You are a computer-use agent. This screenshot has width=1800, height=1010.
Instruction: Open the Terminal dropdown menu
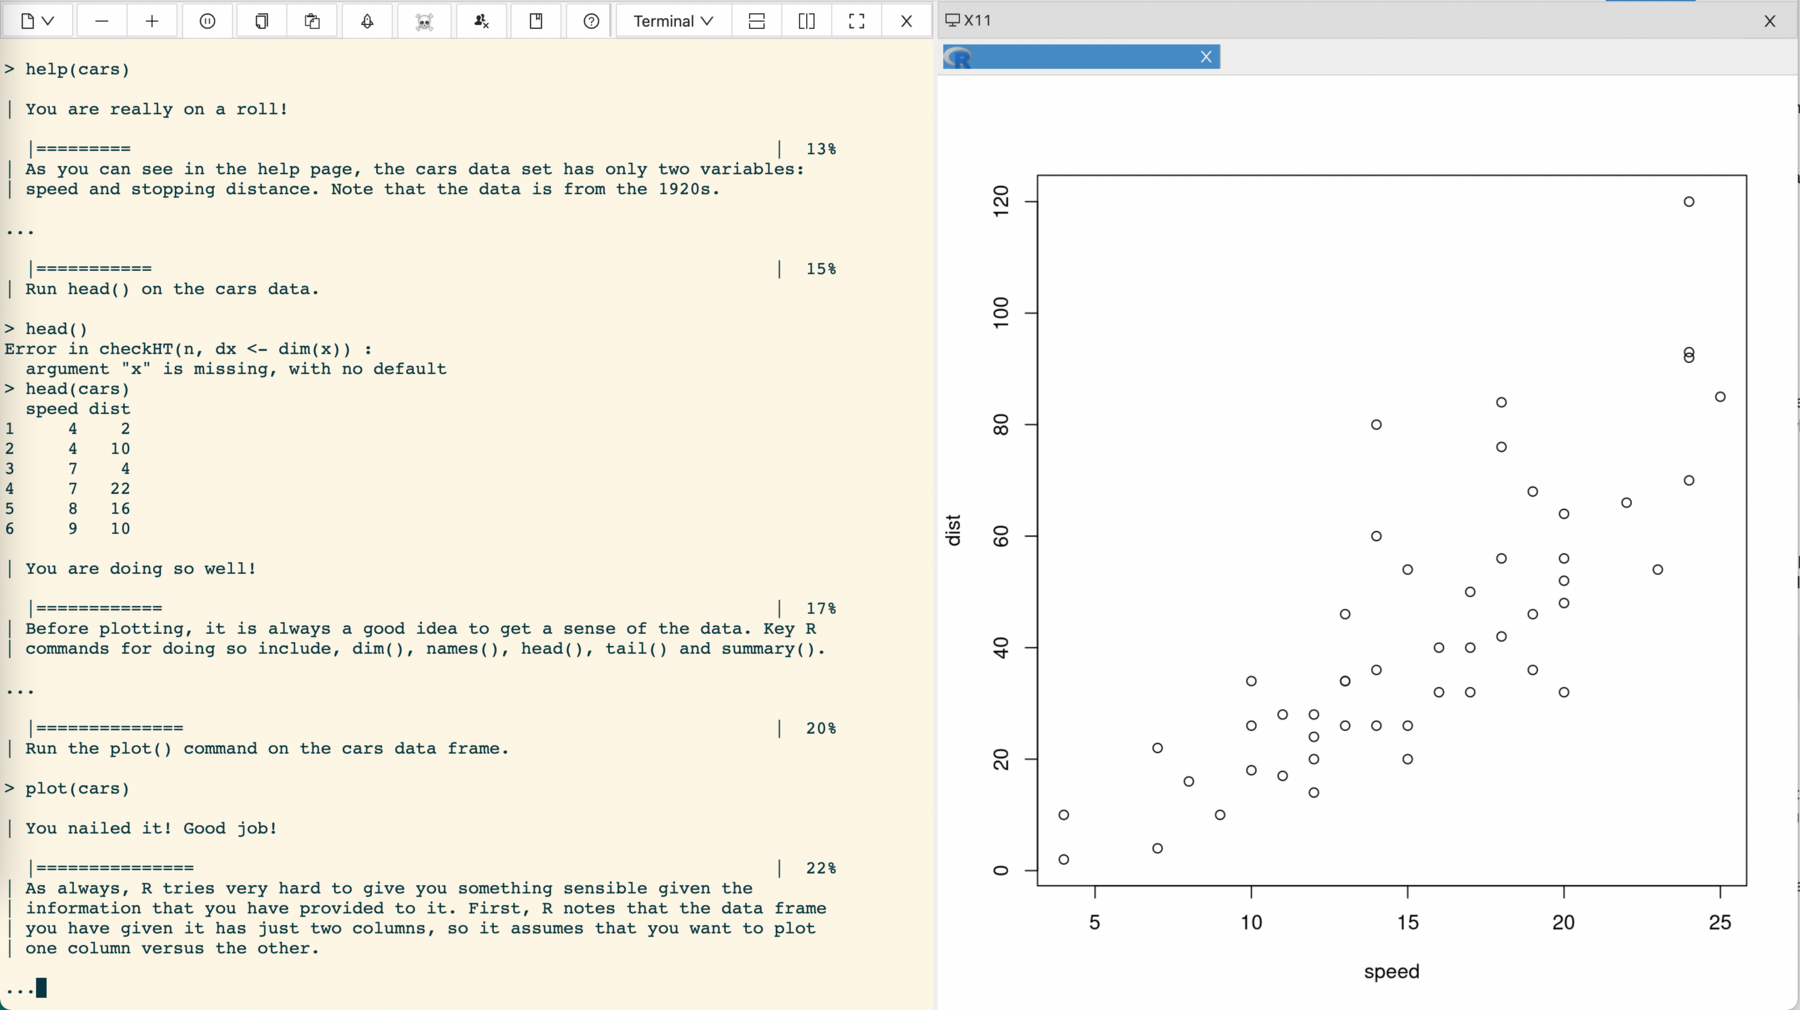click(x=672, y=20)
